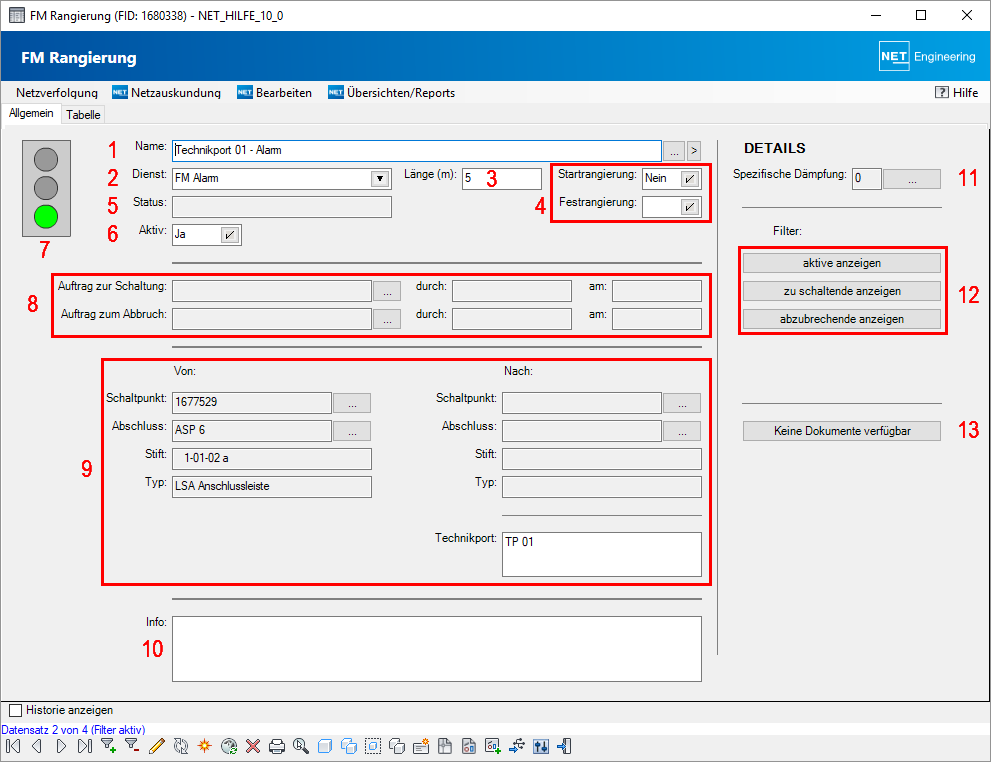Click the printer icon
The width and height of the screenshot is (991, 762).
pyautogui.click(x=277, y=746)
